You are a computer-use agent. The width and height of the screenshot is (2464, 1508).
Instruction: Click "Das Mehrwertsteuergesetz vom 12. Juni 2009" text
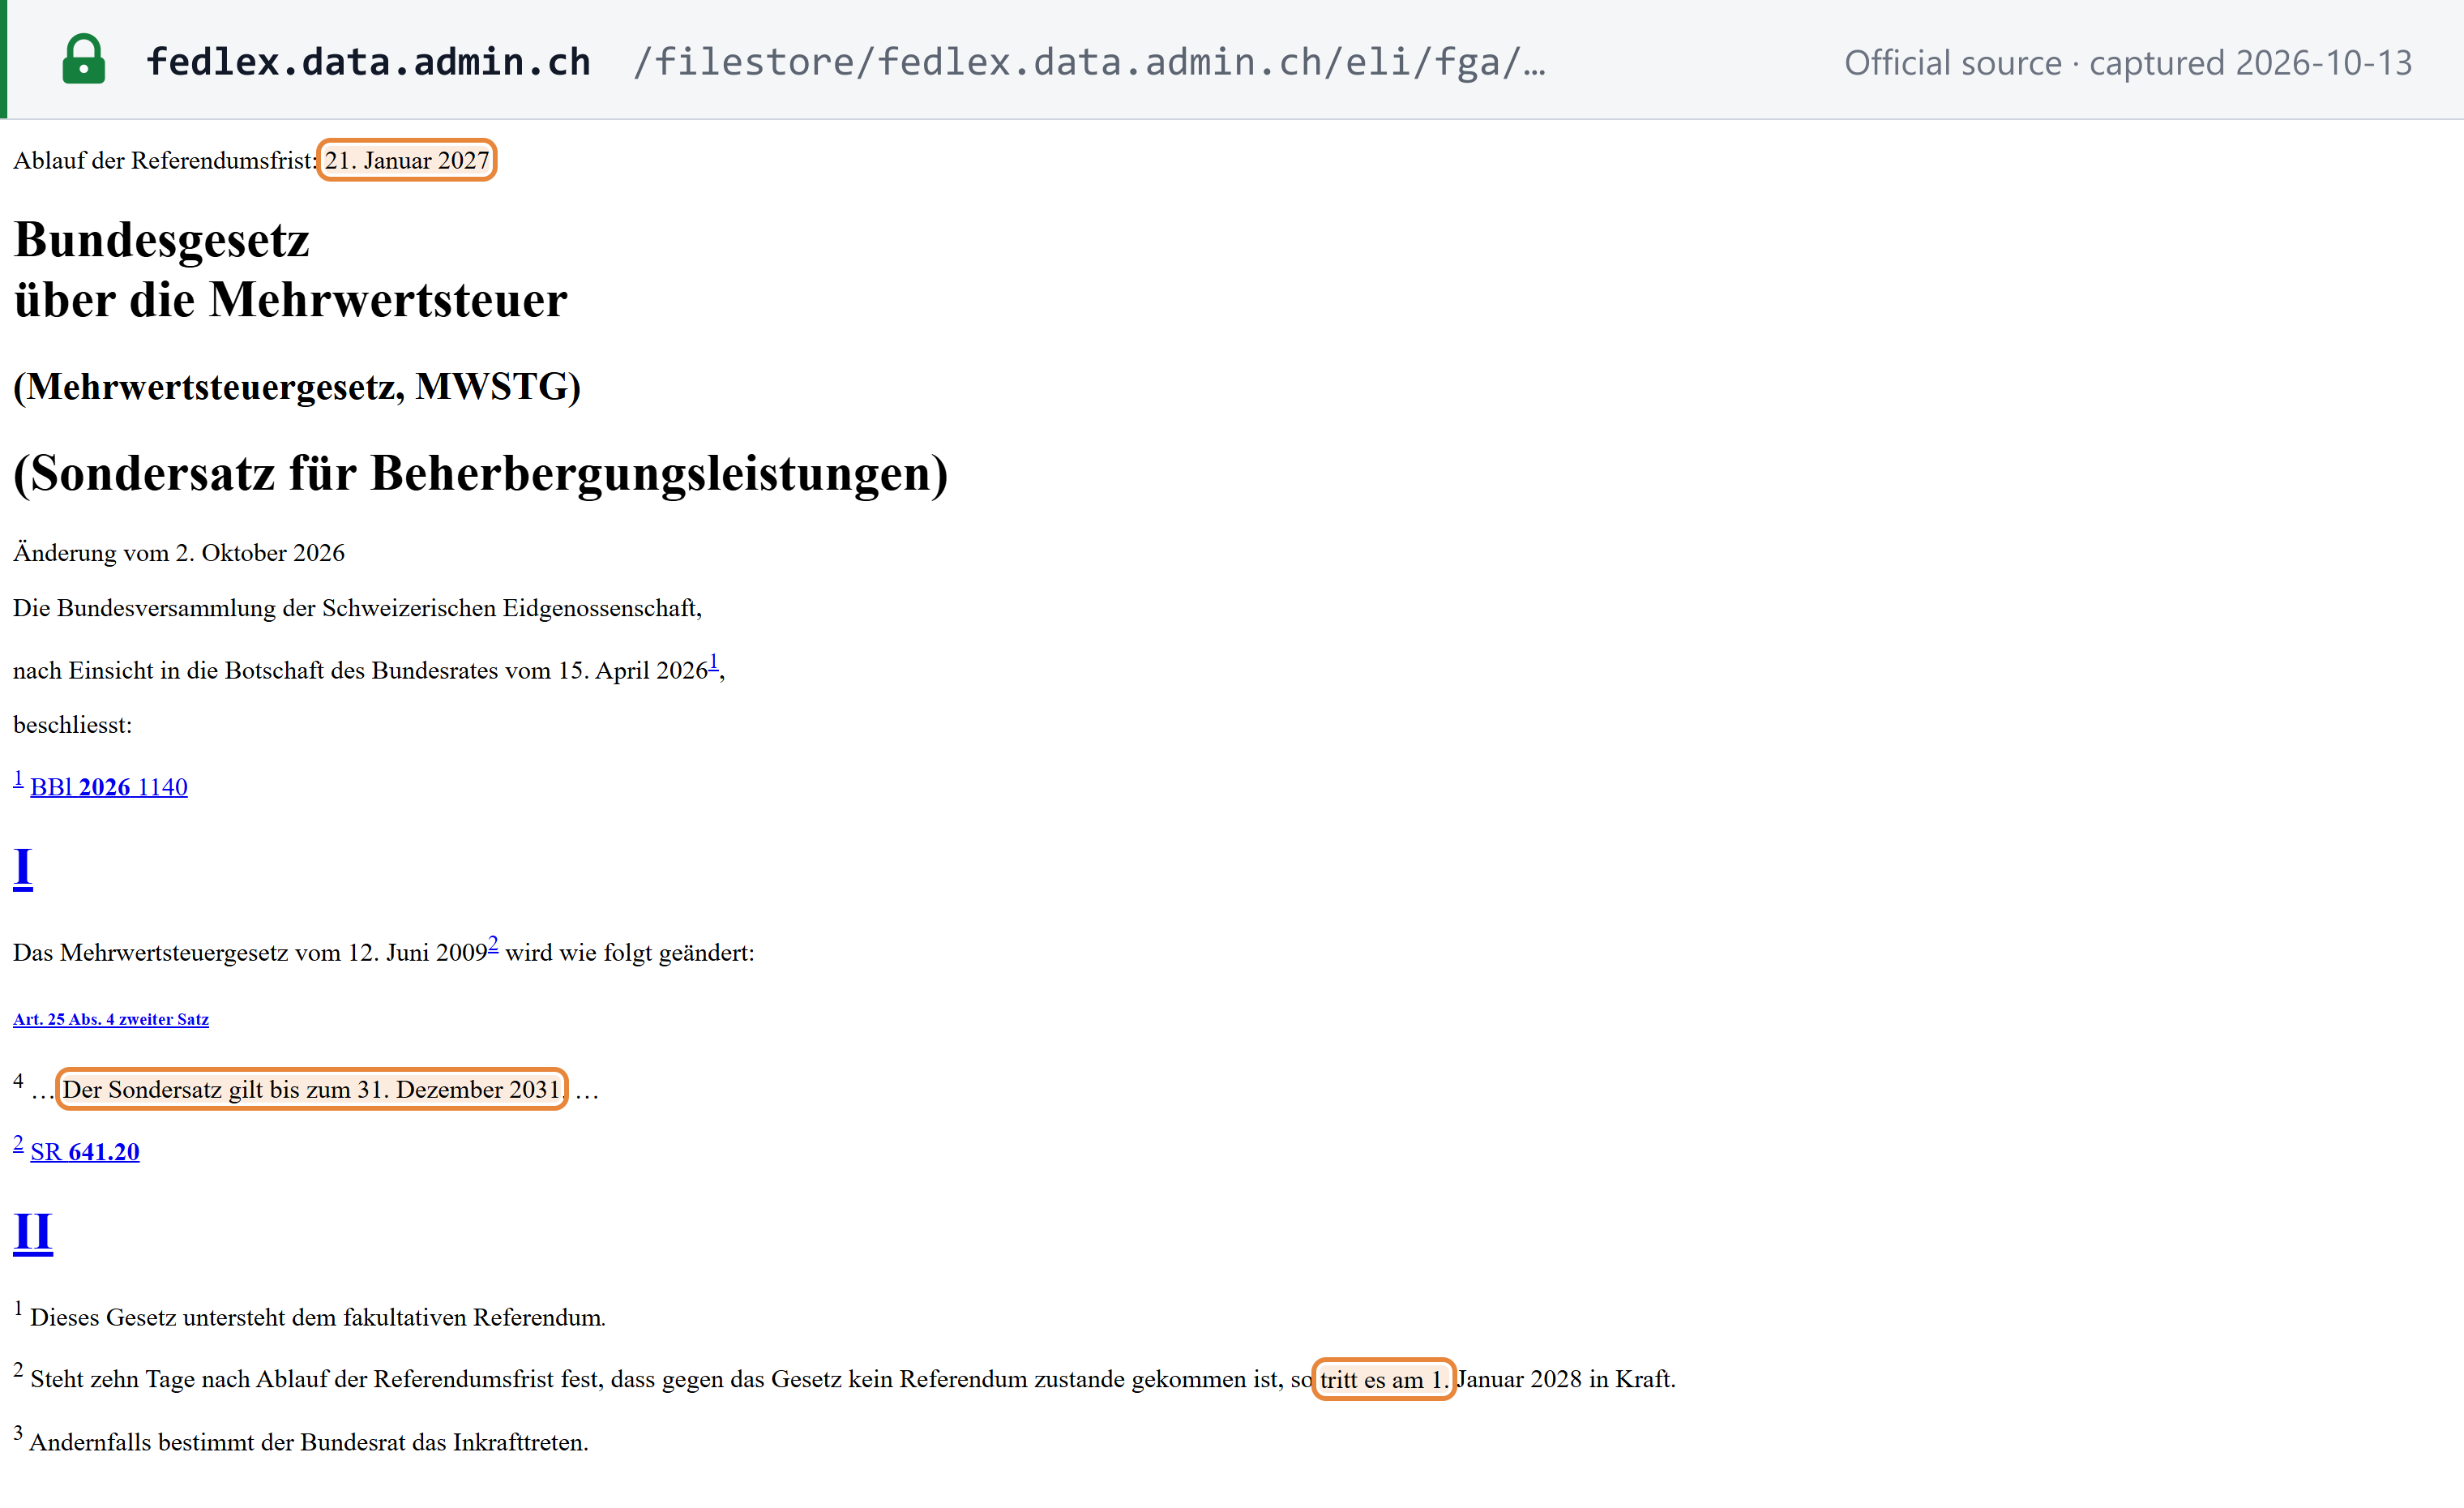point(250,952)
